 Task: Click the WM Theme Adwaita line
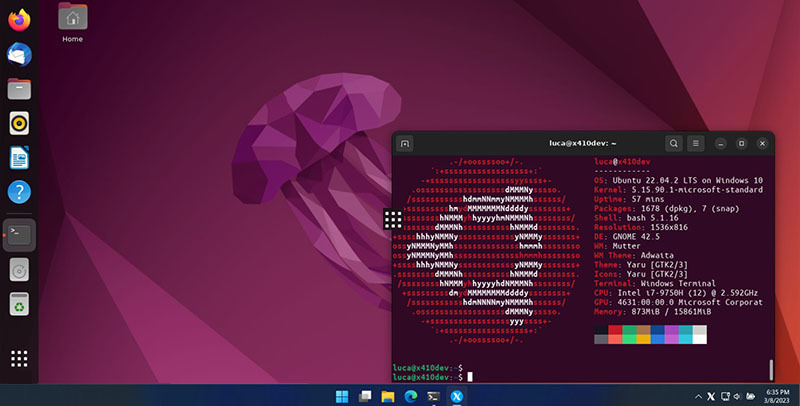tap(634, 255)
